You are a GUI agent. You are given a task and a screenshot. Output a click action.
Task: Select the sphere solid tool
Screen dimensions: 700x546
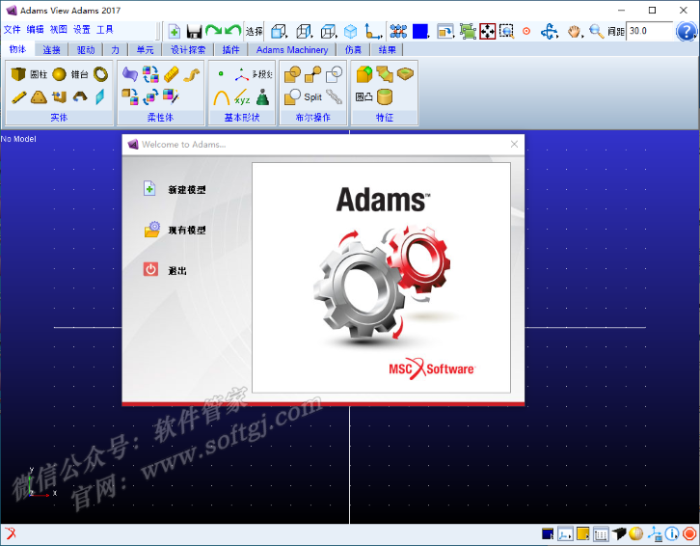click(59, 74)
